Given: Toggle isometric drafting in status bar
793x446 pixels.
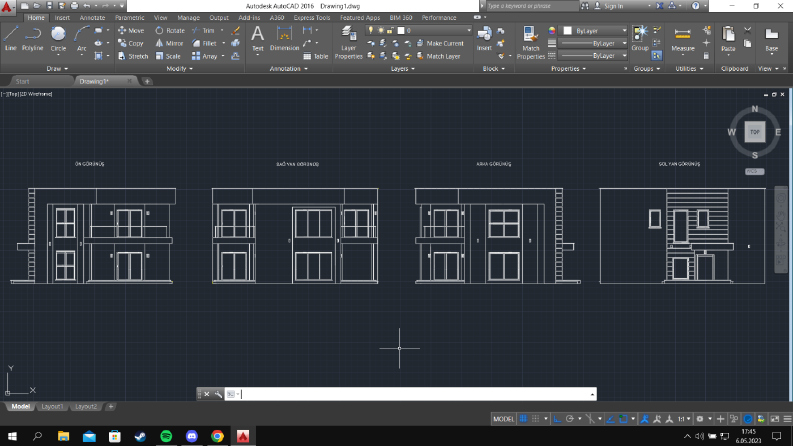Looking at the screenshot, I should point(590,419).
